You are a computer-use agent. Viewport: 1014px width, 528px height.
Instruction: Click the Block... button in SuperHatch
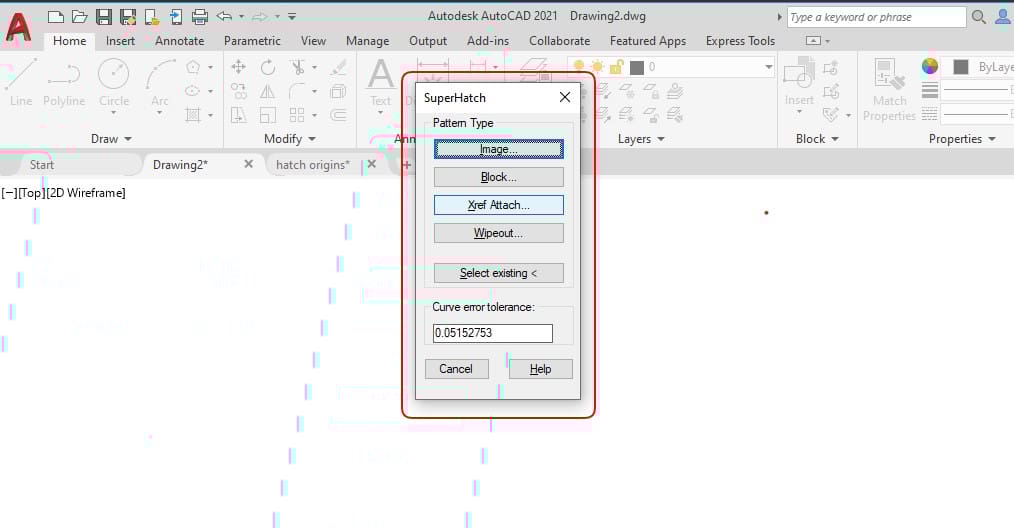coord(499,177)
